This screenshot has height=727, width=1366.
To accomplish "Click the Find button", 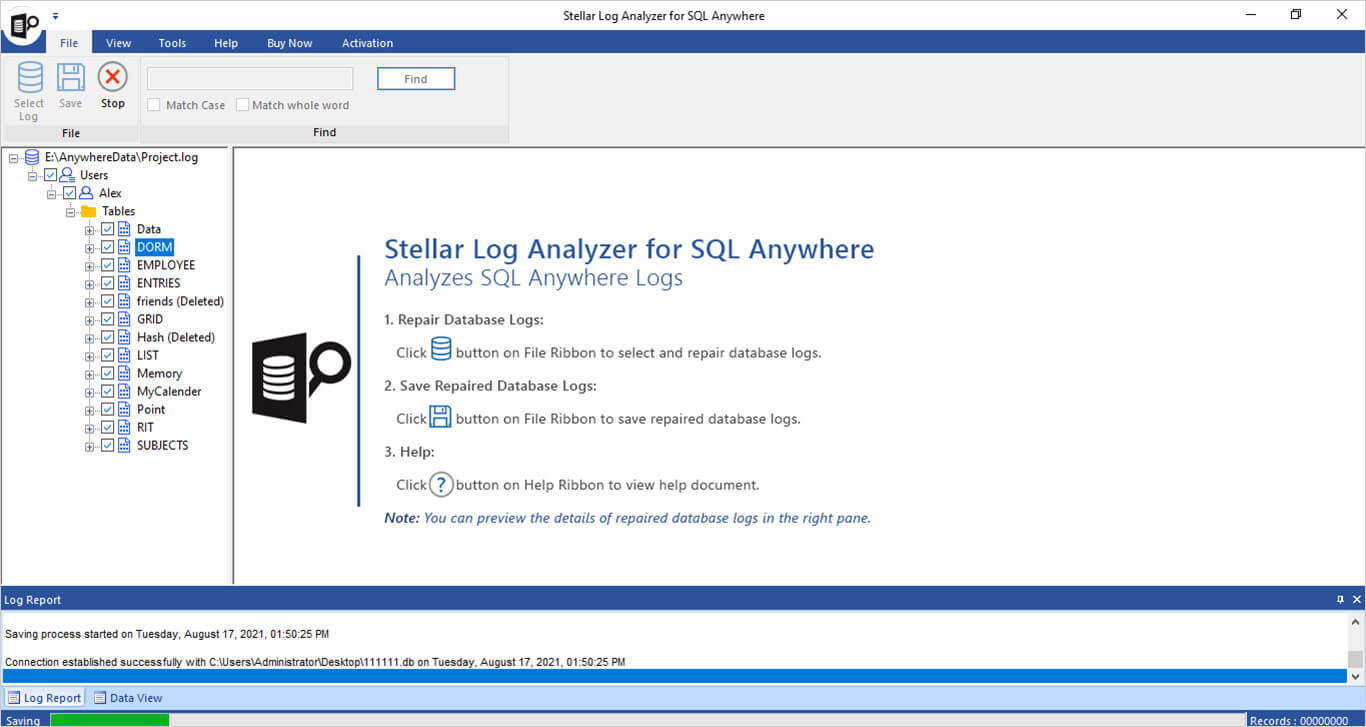I will [x=416, y=79].
